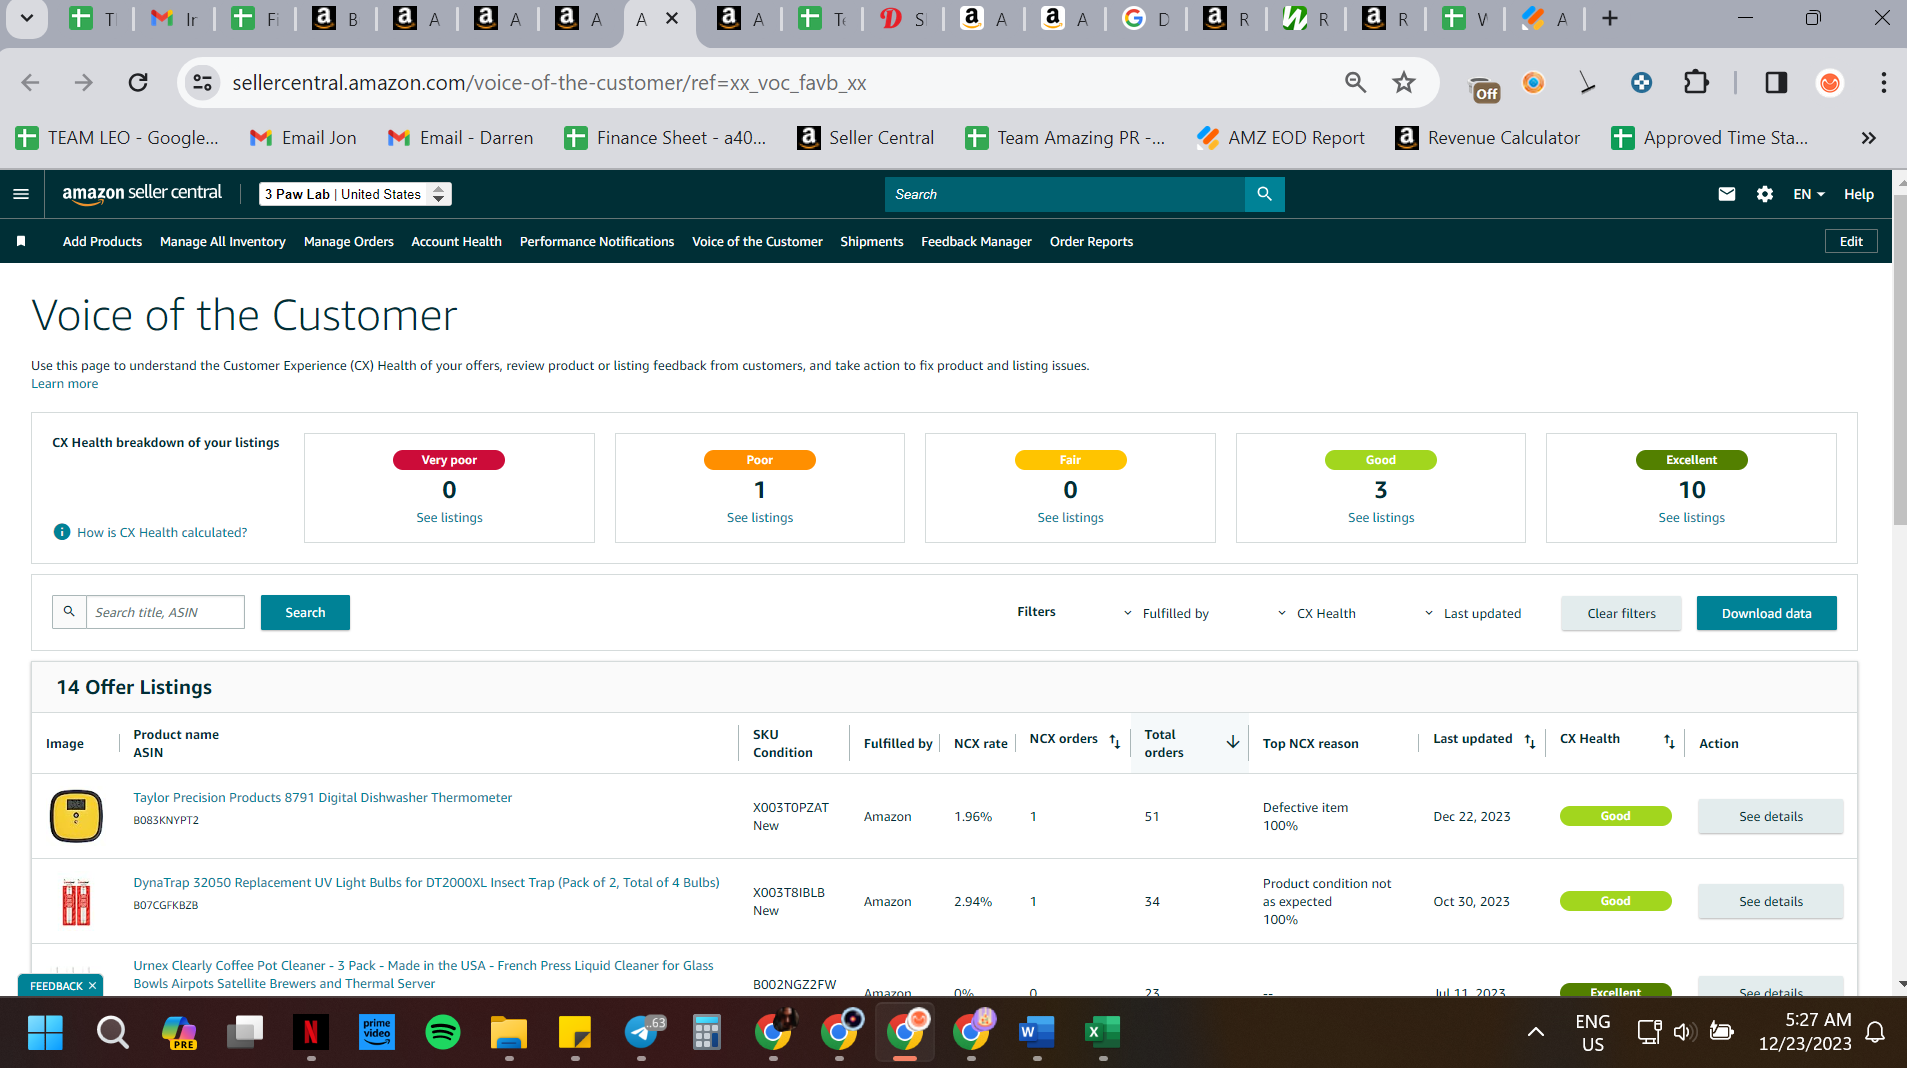Screen dimensions: 1907x1068
Task: Sort by Total orders down arrow
Action: 1232,742
